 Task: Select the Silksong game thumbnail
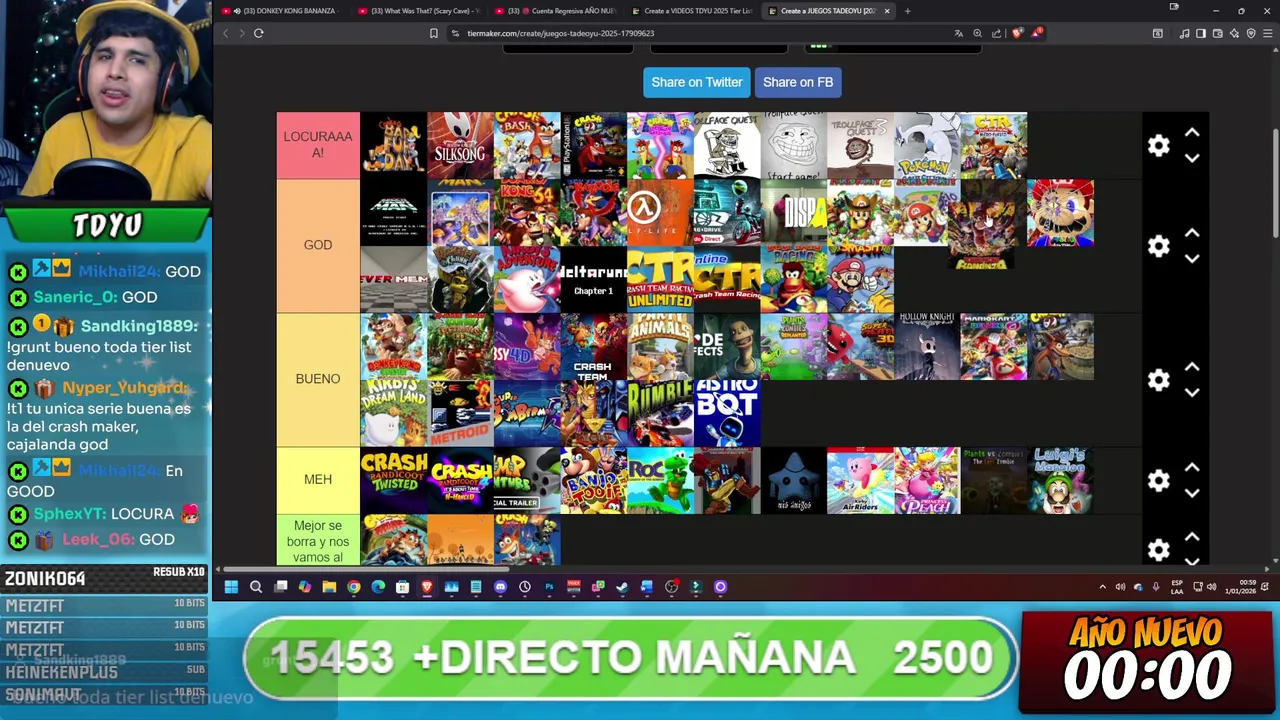point(460,145)
